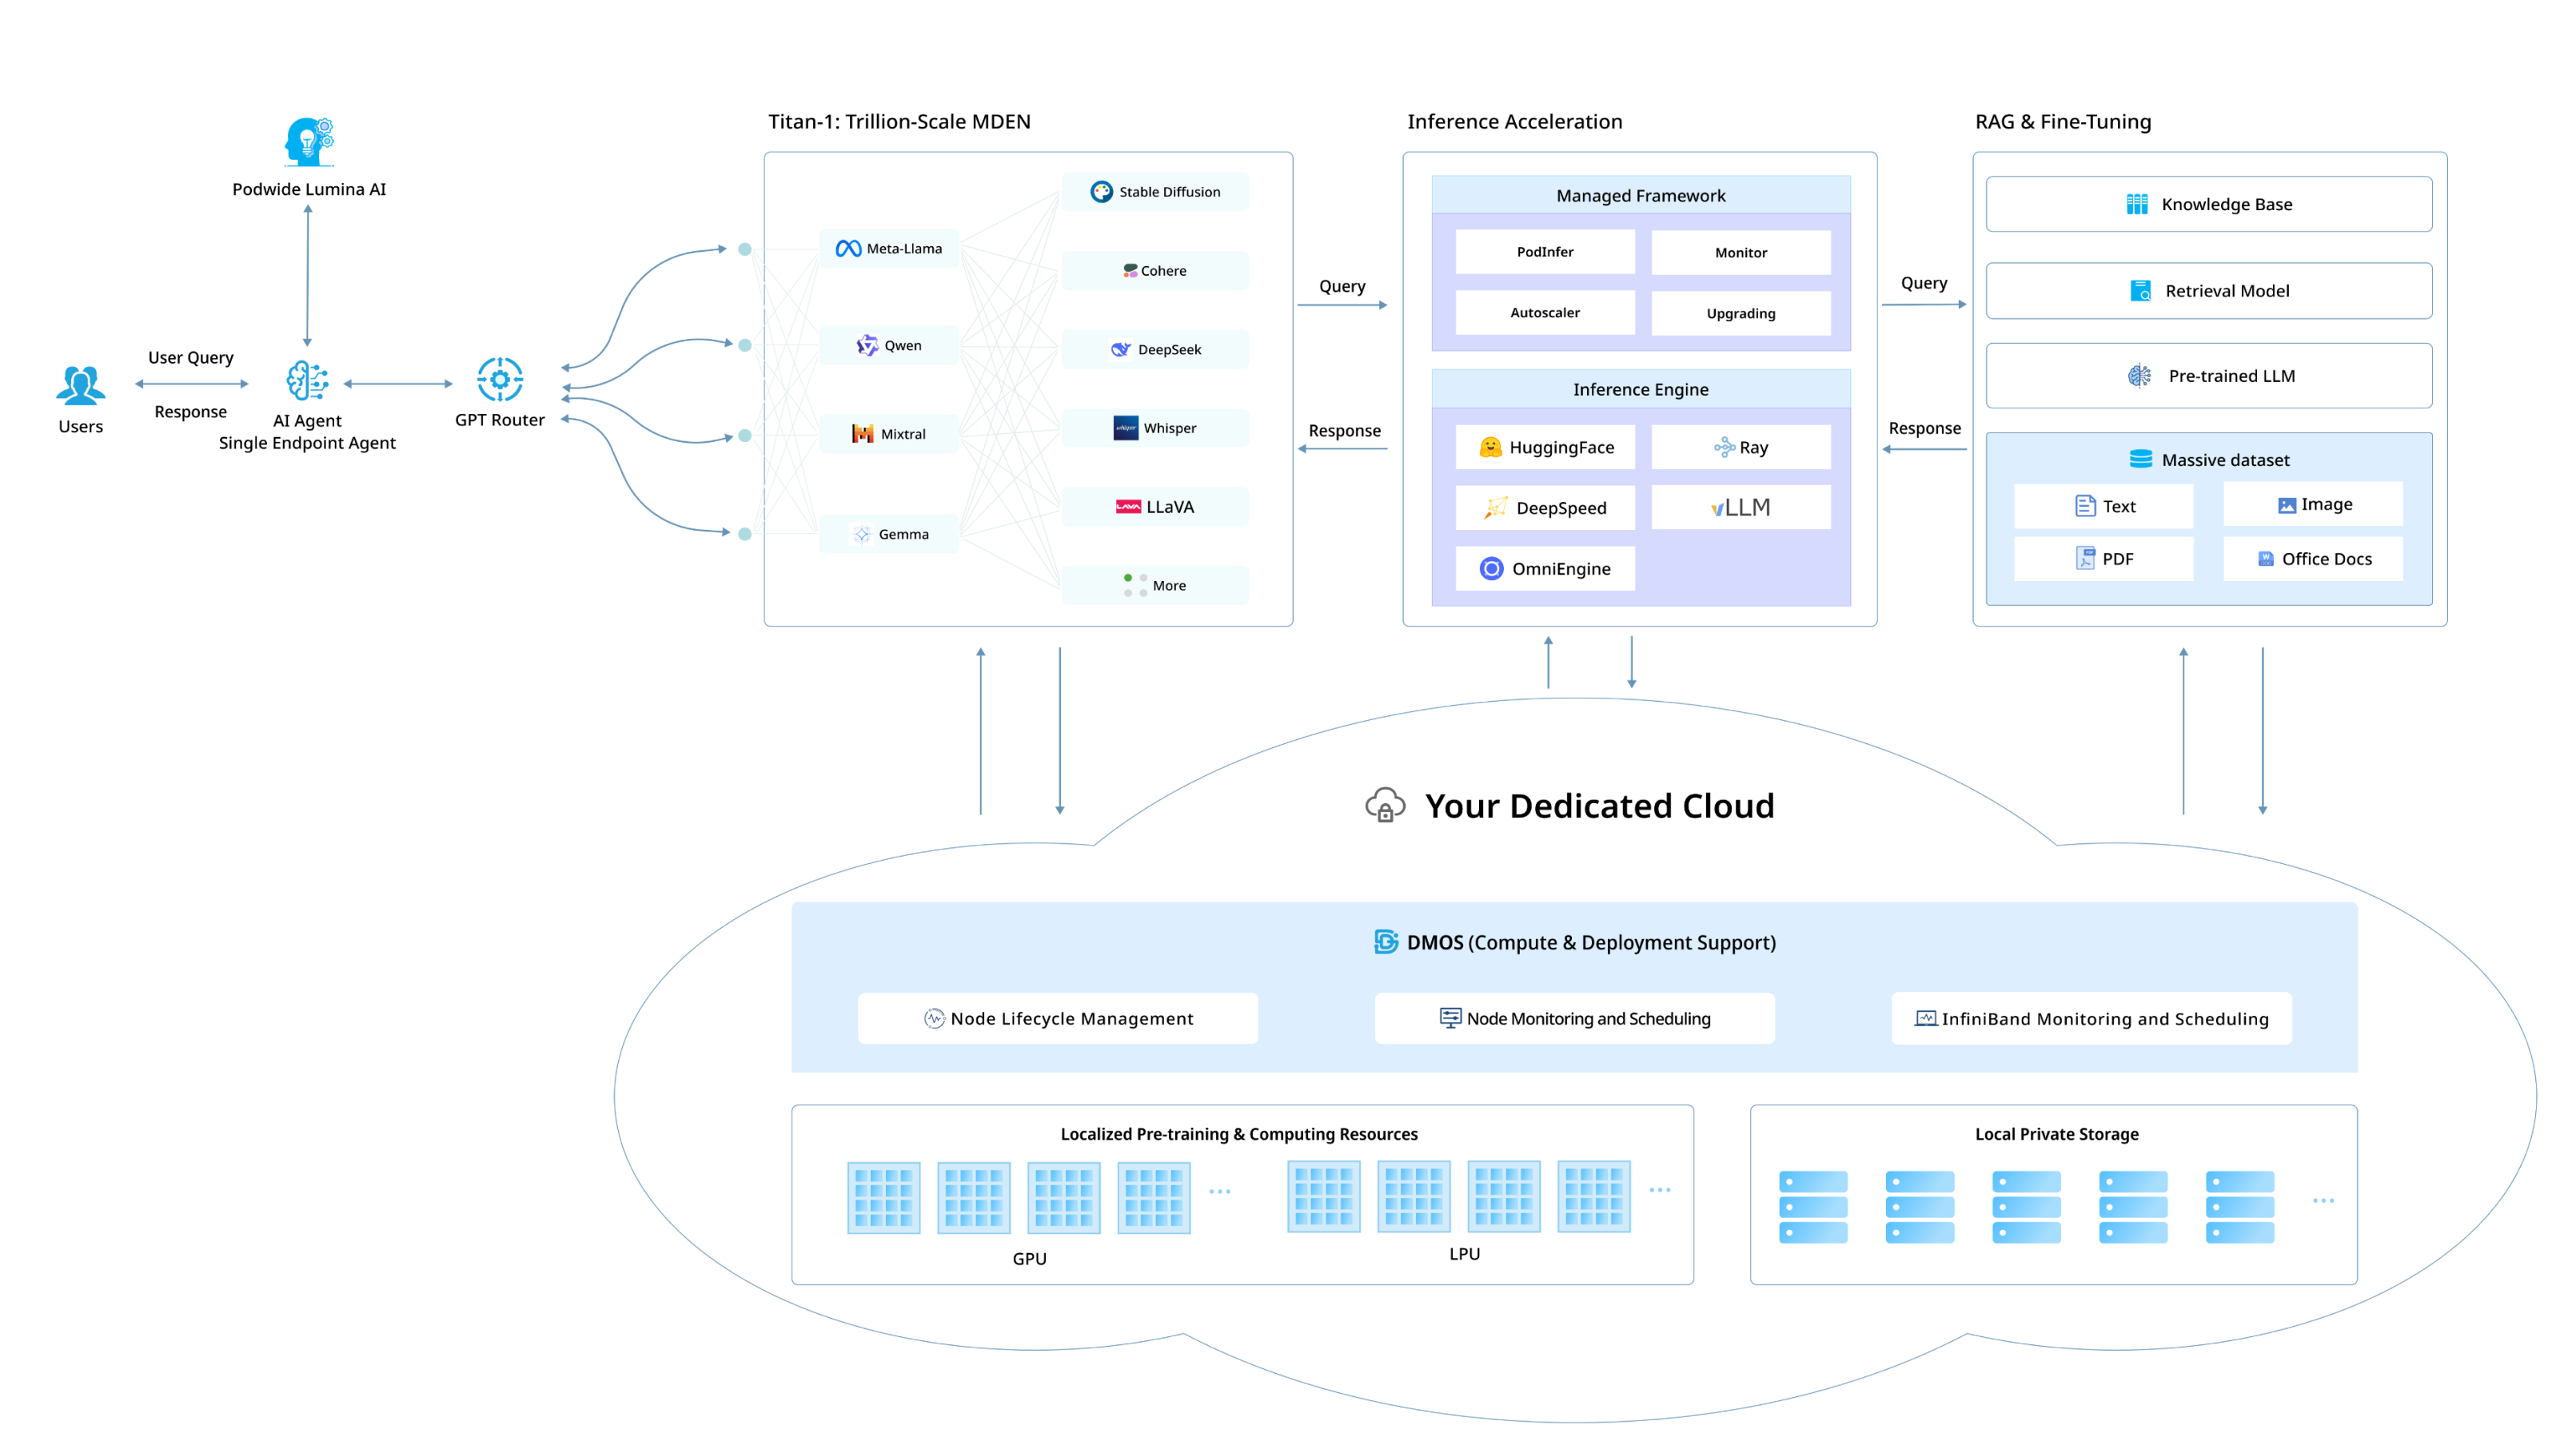Image resolution: width=2576 pixels, height=1453 pixels.
Task: Click the OmniEngine box
Action: pyautogui.click(x=1545, y=569)
